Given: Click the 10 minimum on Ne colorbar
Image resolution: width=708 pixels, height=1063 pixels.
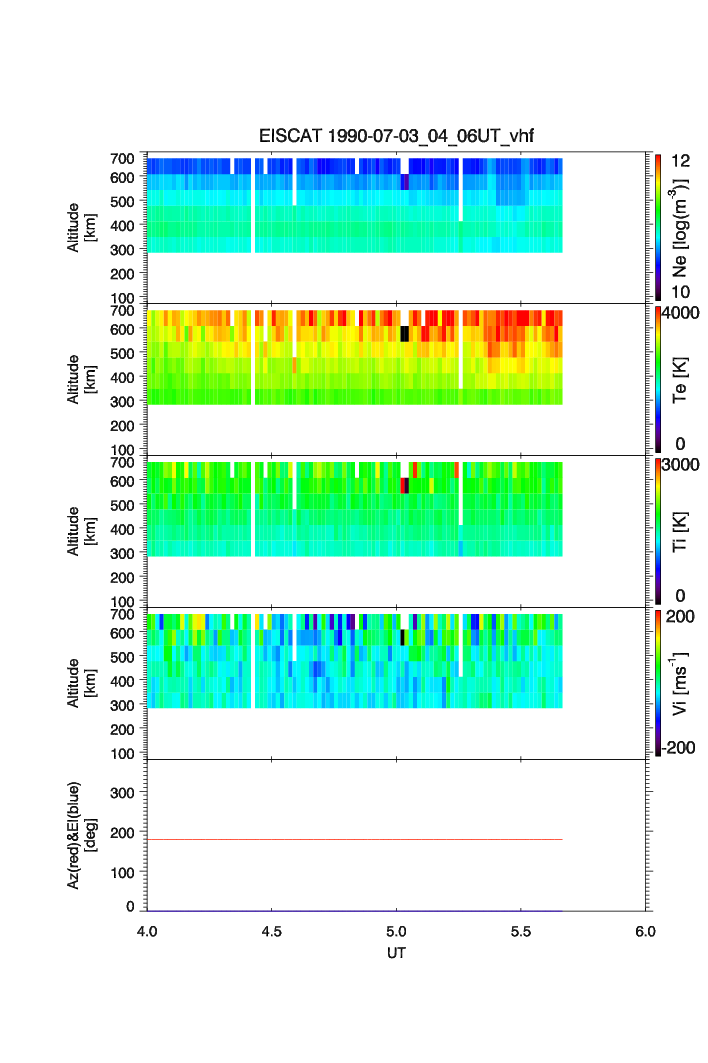Looking at the screenshot, I should coord(680,292).
